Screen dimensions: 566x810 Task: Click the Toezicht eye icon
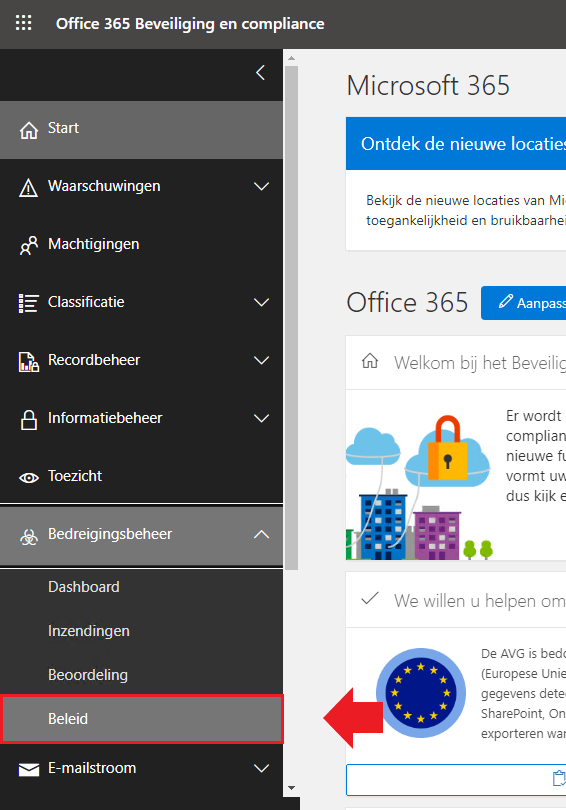(x=29, y=478)
